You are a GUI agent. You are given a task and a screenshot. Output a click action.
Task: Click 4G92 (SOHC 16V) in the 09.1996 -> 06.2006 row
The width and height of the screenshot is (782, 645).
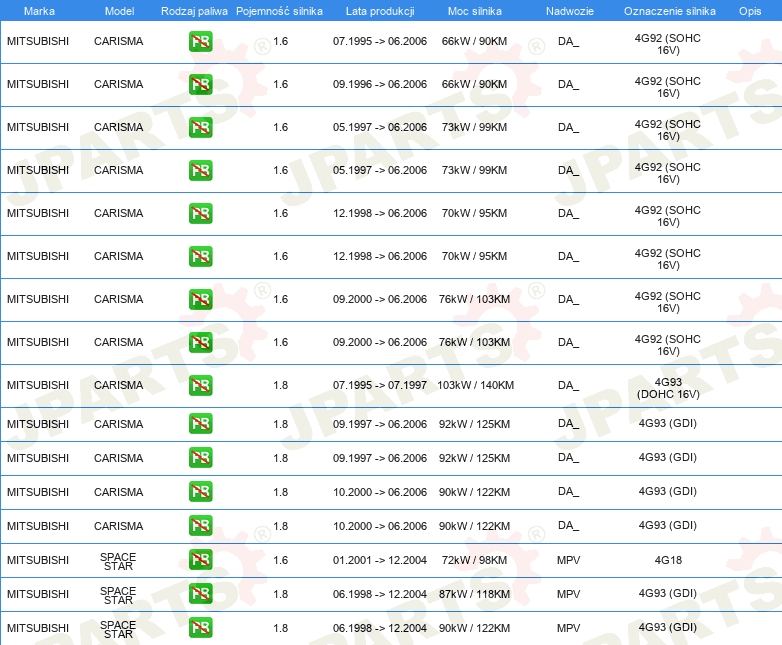point(668,87)
